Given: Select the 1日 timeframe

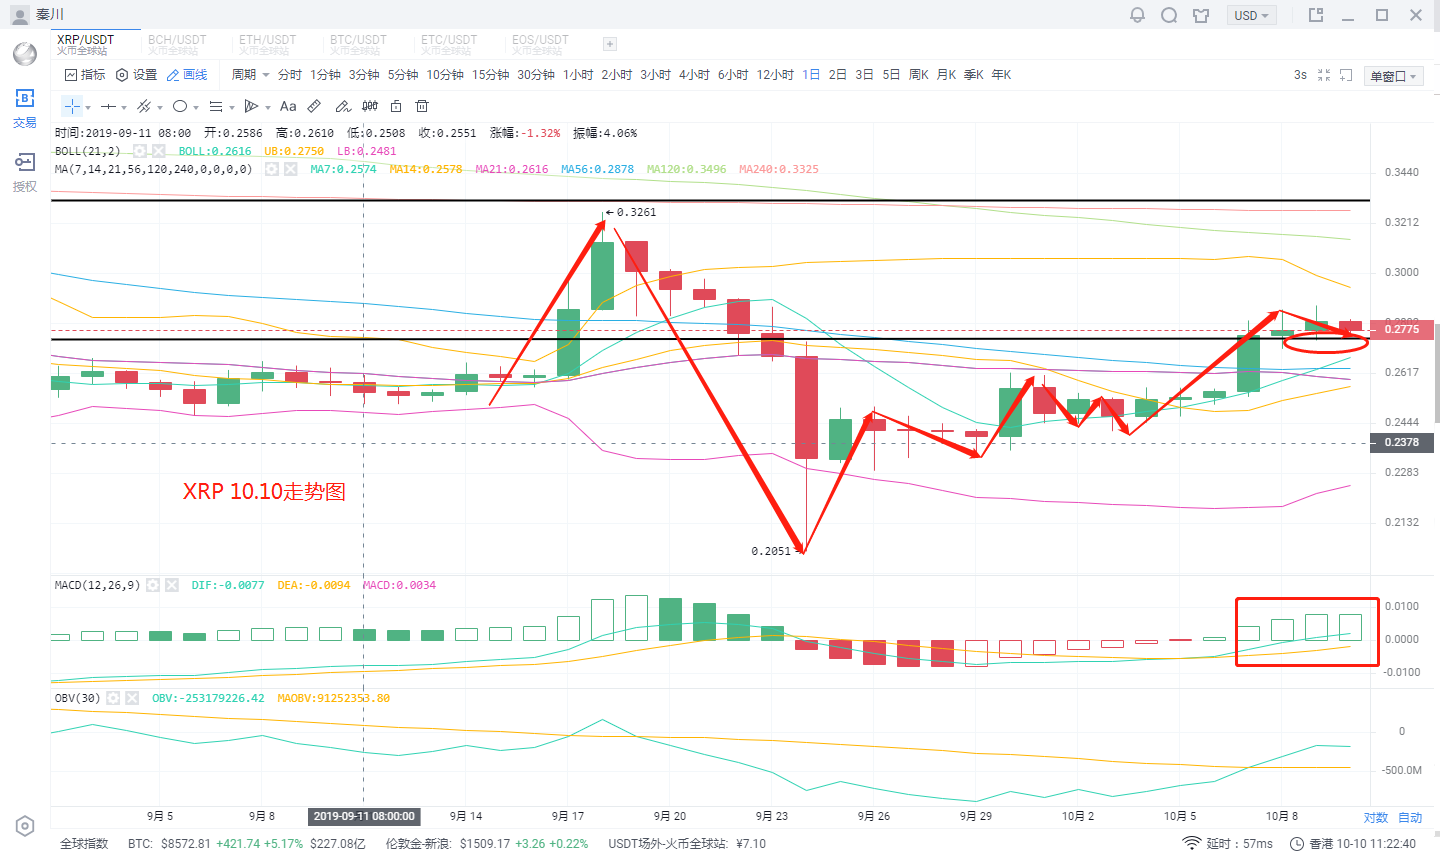Looking at the screenshot, I should pyautogui.click(x=811, y=75).
